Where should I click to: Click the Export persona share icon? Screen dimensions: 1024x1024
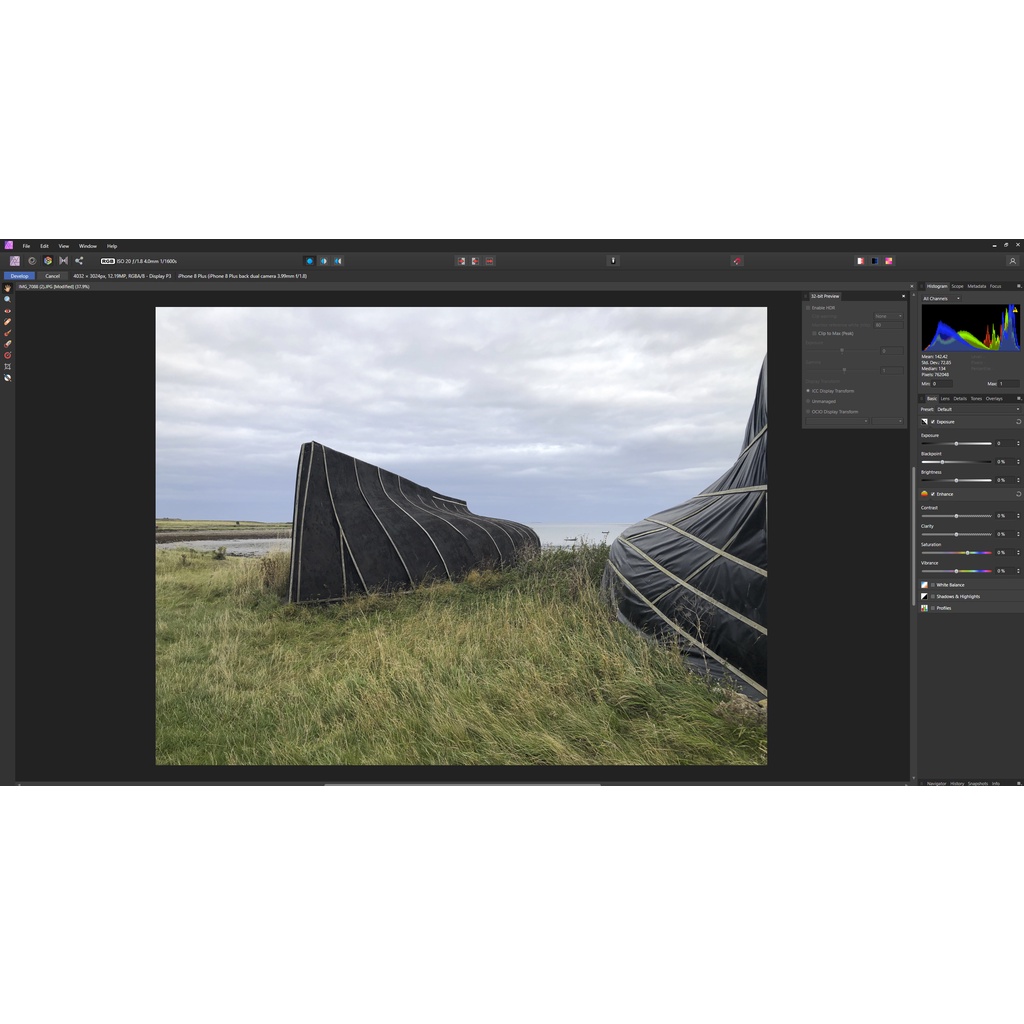79,261
